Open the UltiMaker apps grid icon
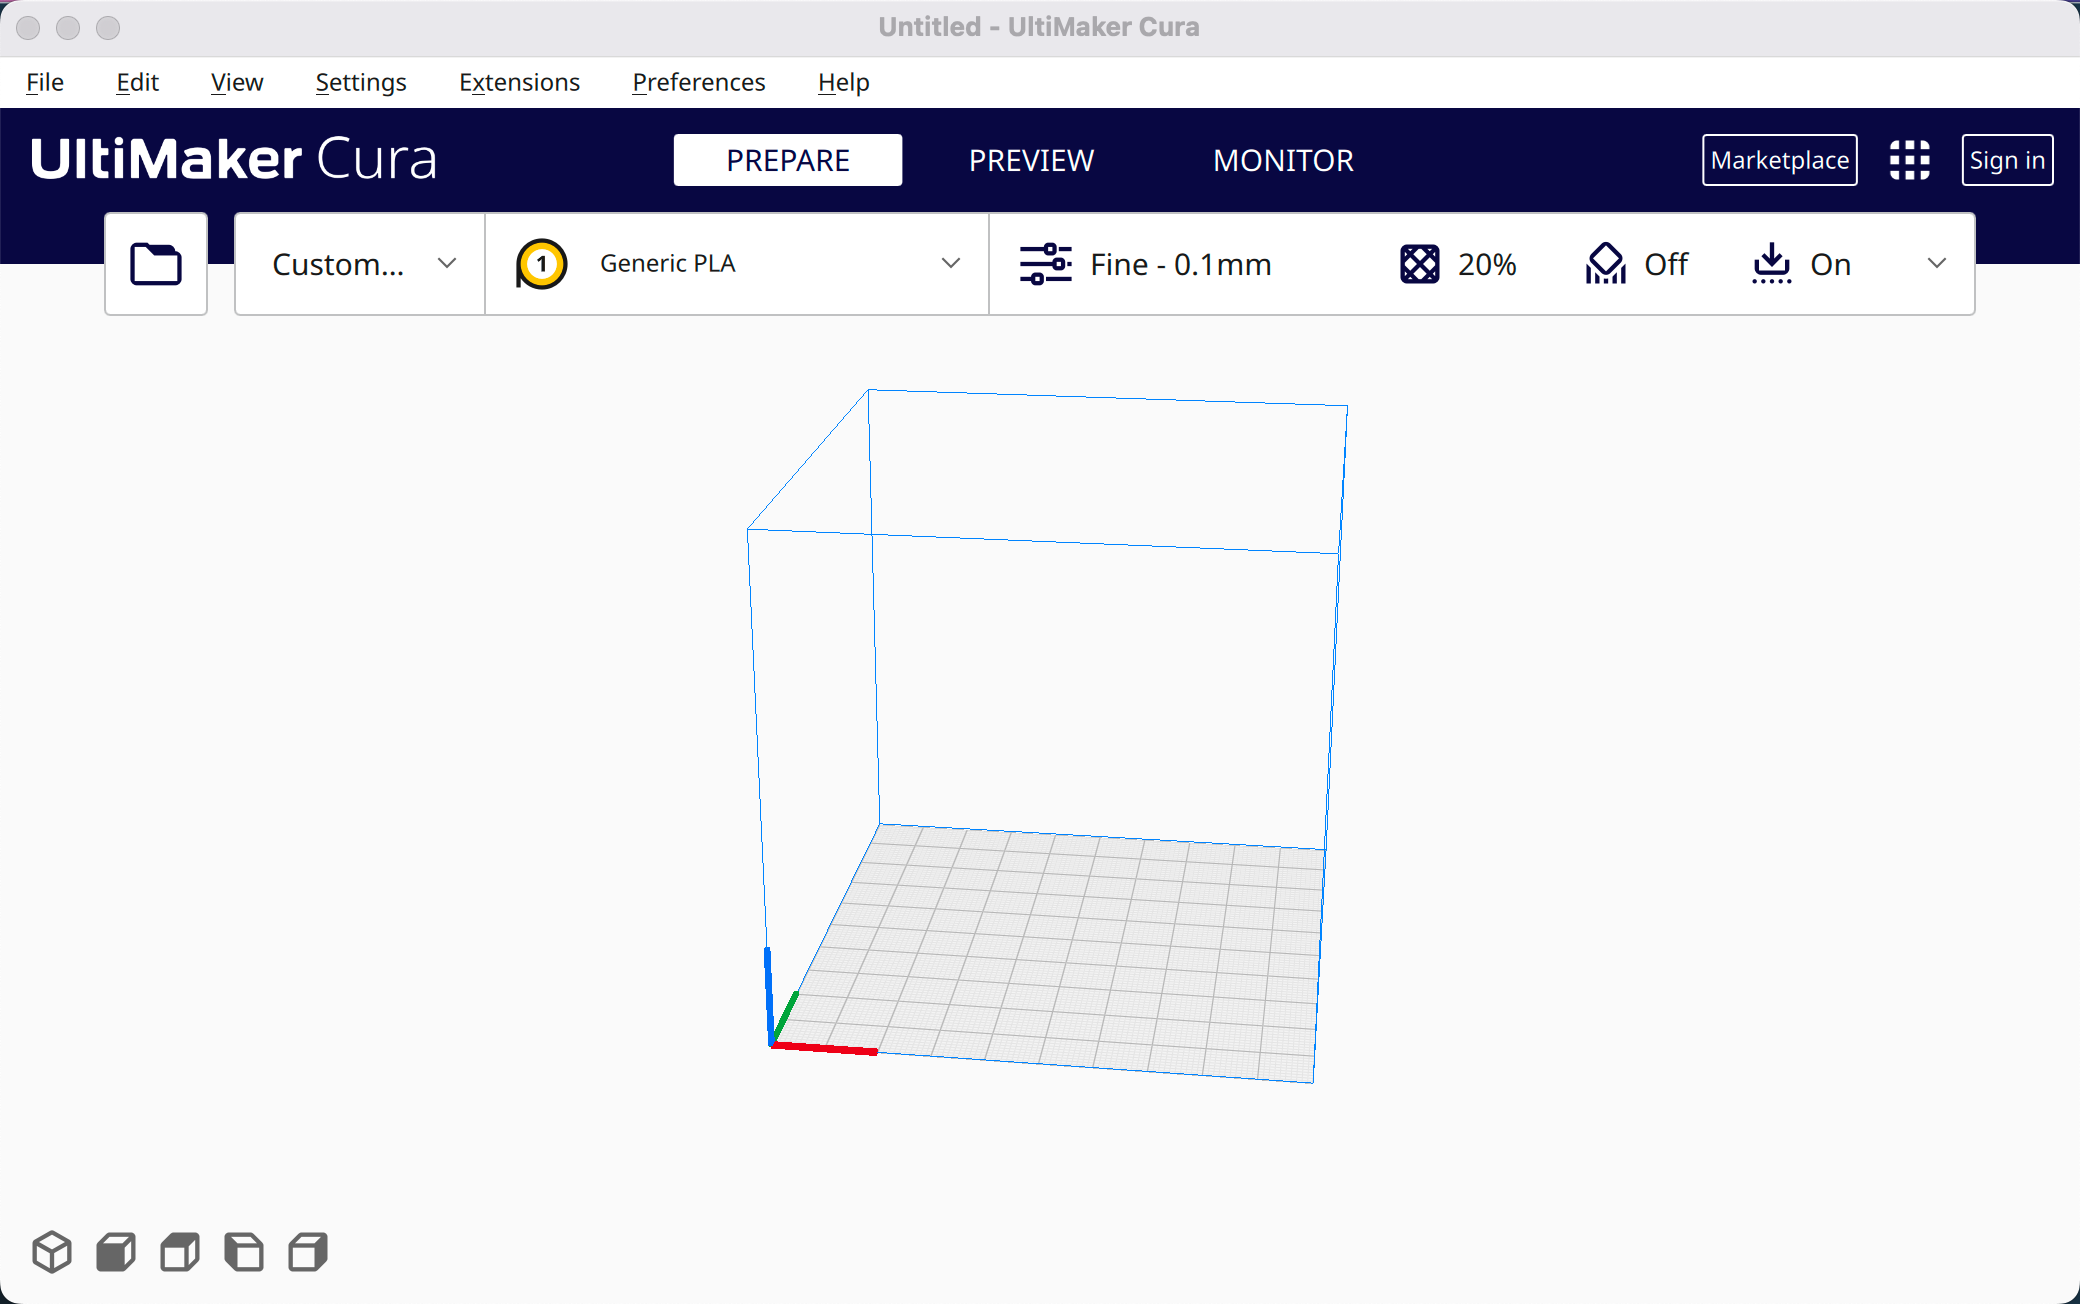The width and height of the screenshot is (2080, 1304). click(1909, 160)
